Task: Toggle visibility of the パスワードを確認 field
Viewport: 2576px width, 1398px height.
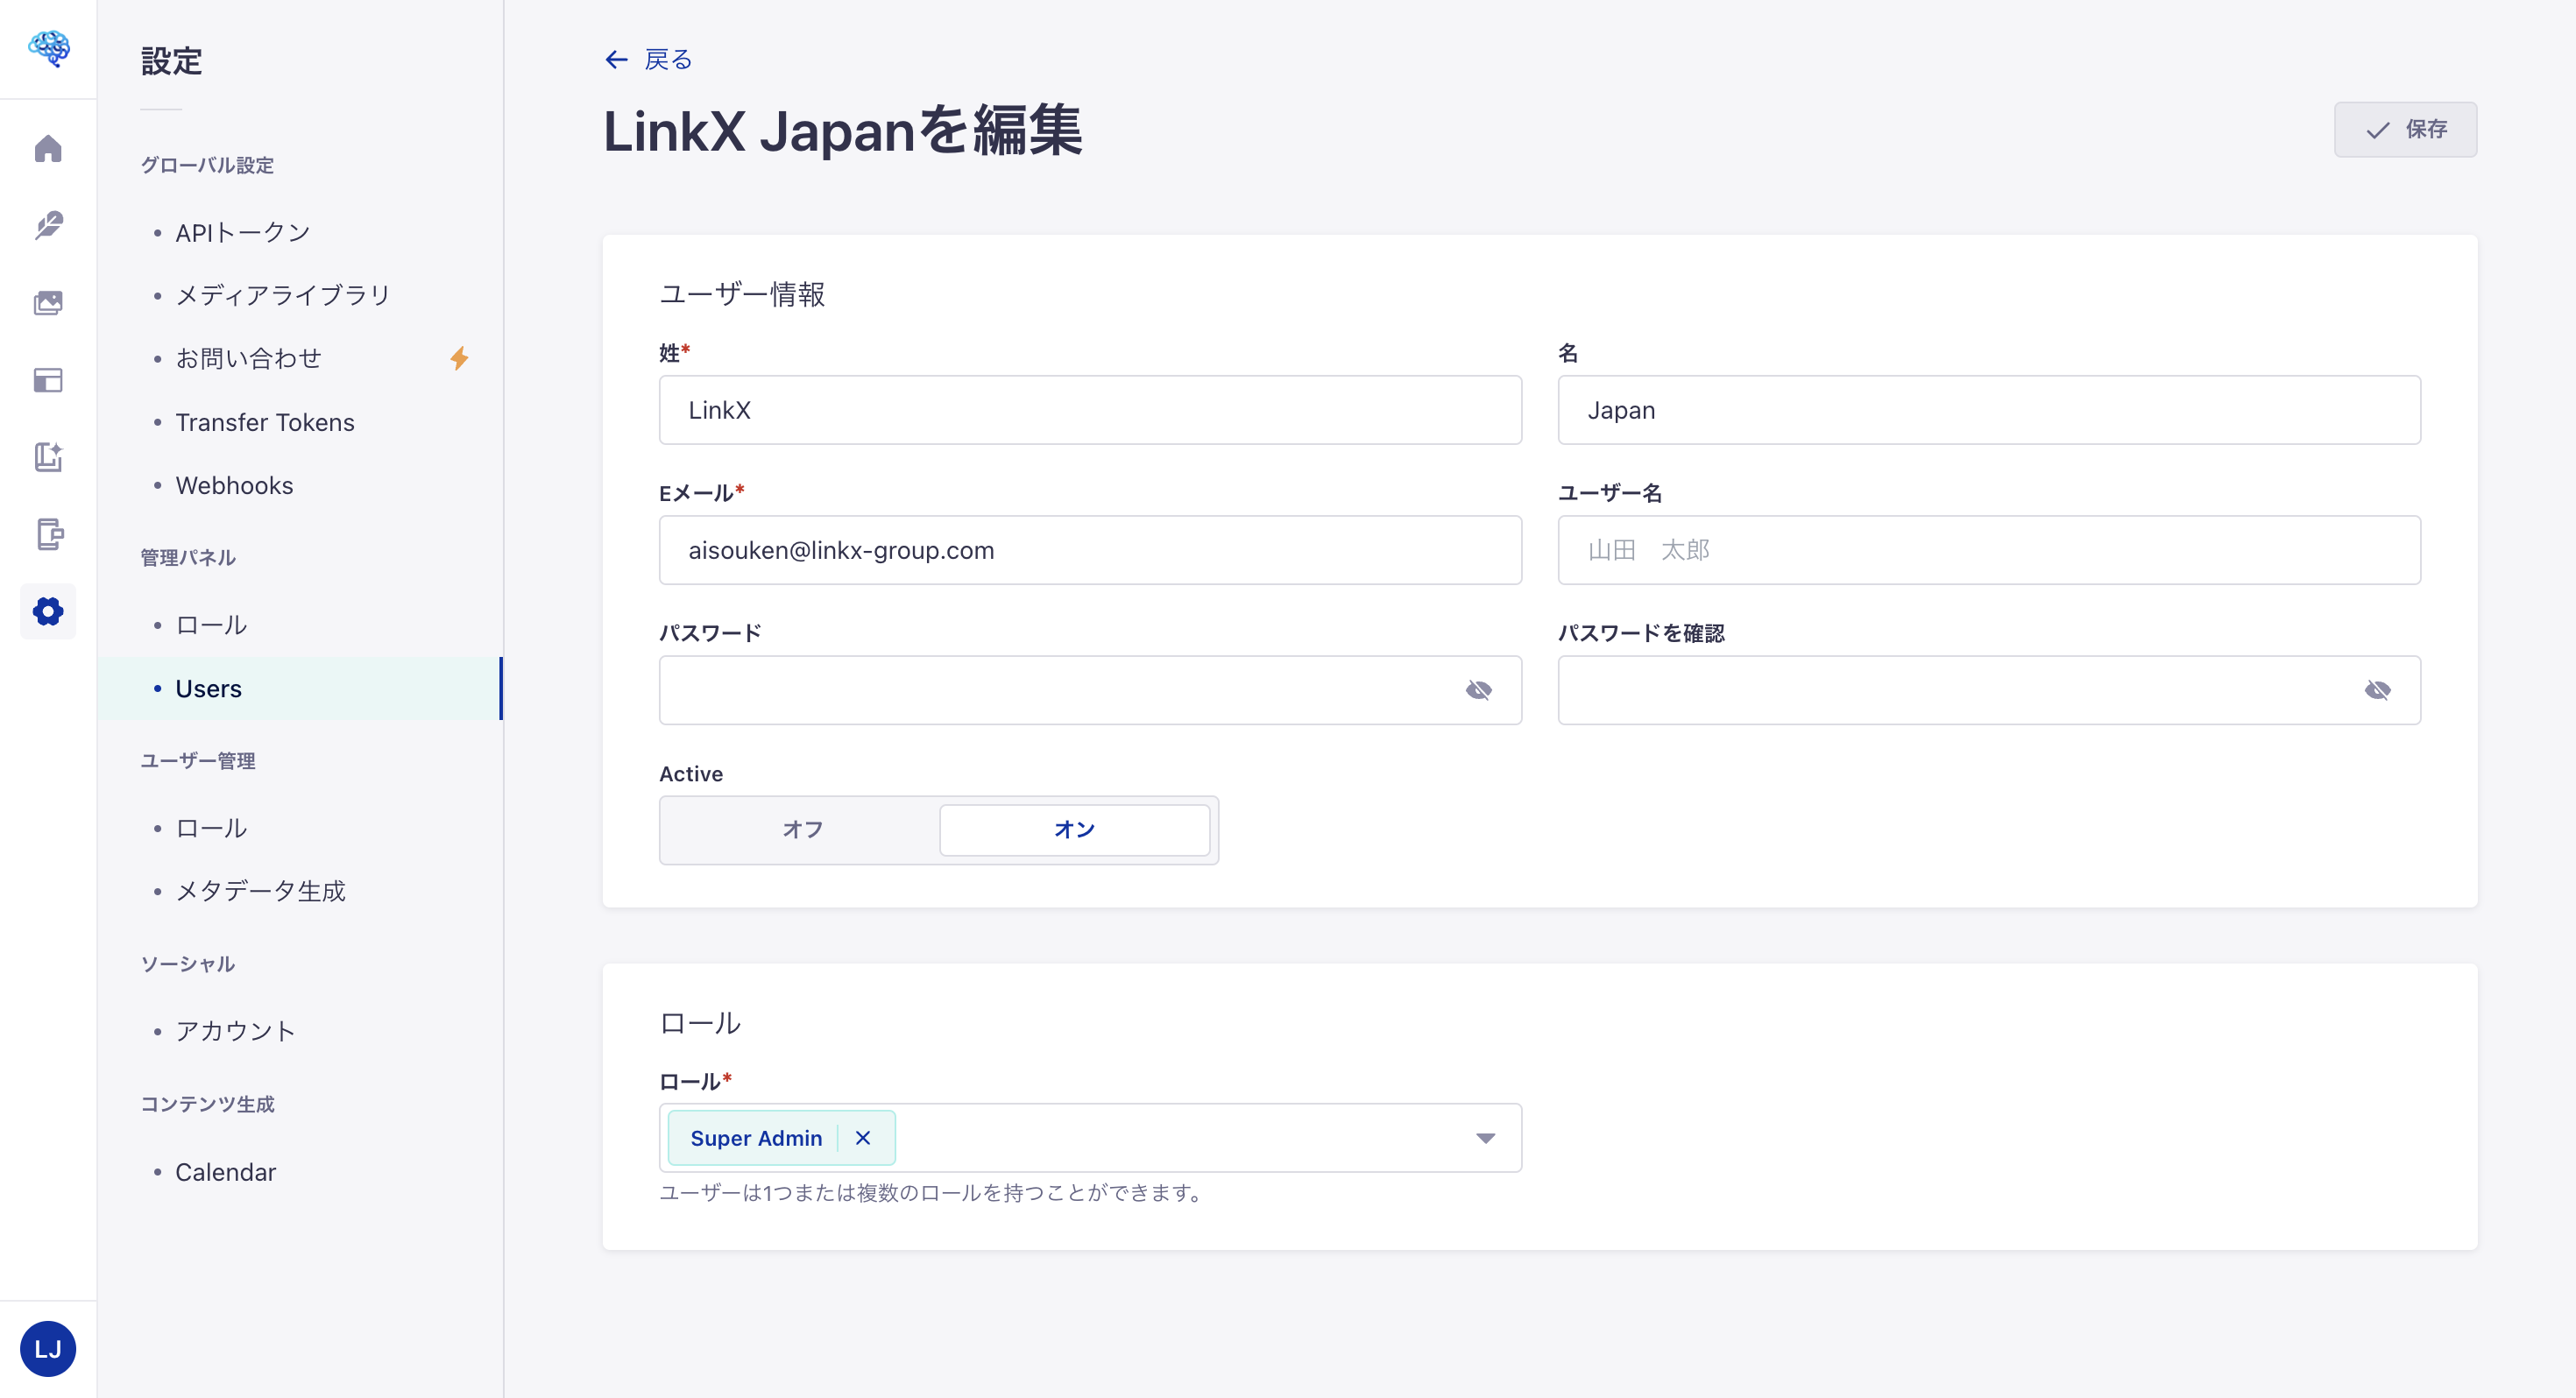Action: (x=2378, y=689)
